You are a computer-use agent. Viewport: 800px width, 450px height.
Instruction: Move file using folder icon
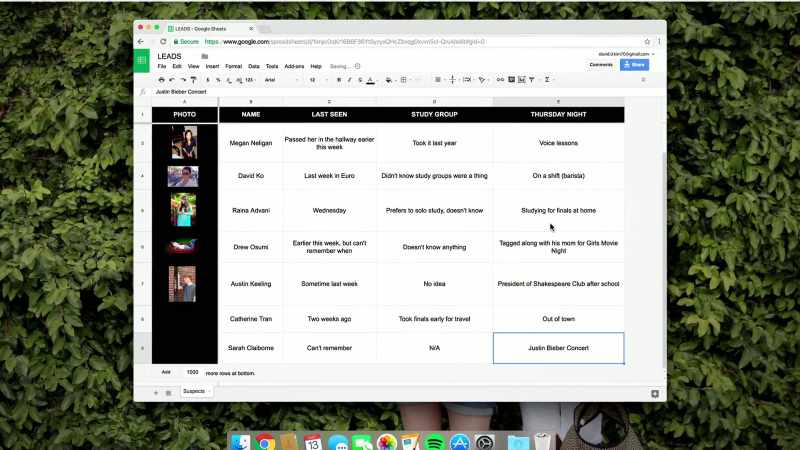click(205, 56)
